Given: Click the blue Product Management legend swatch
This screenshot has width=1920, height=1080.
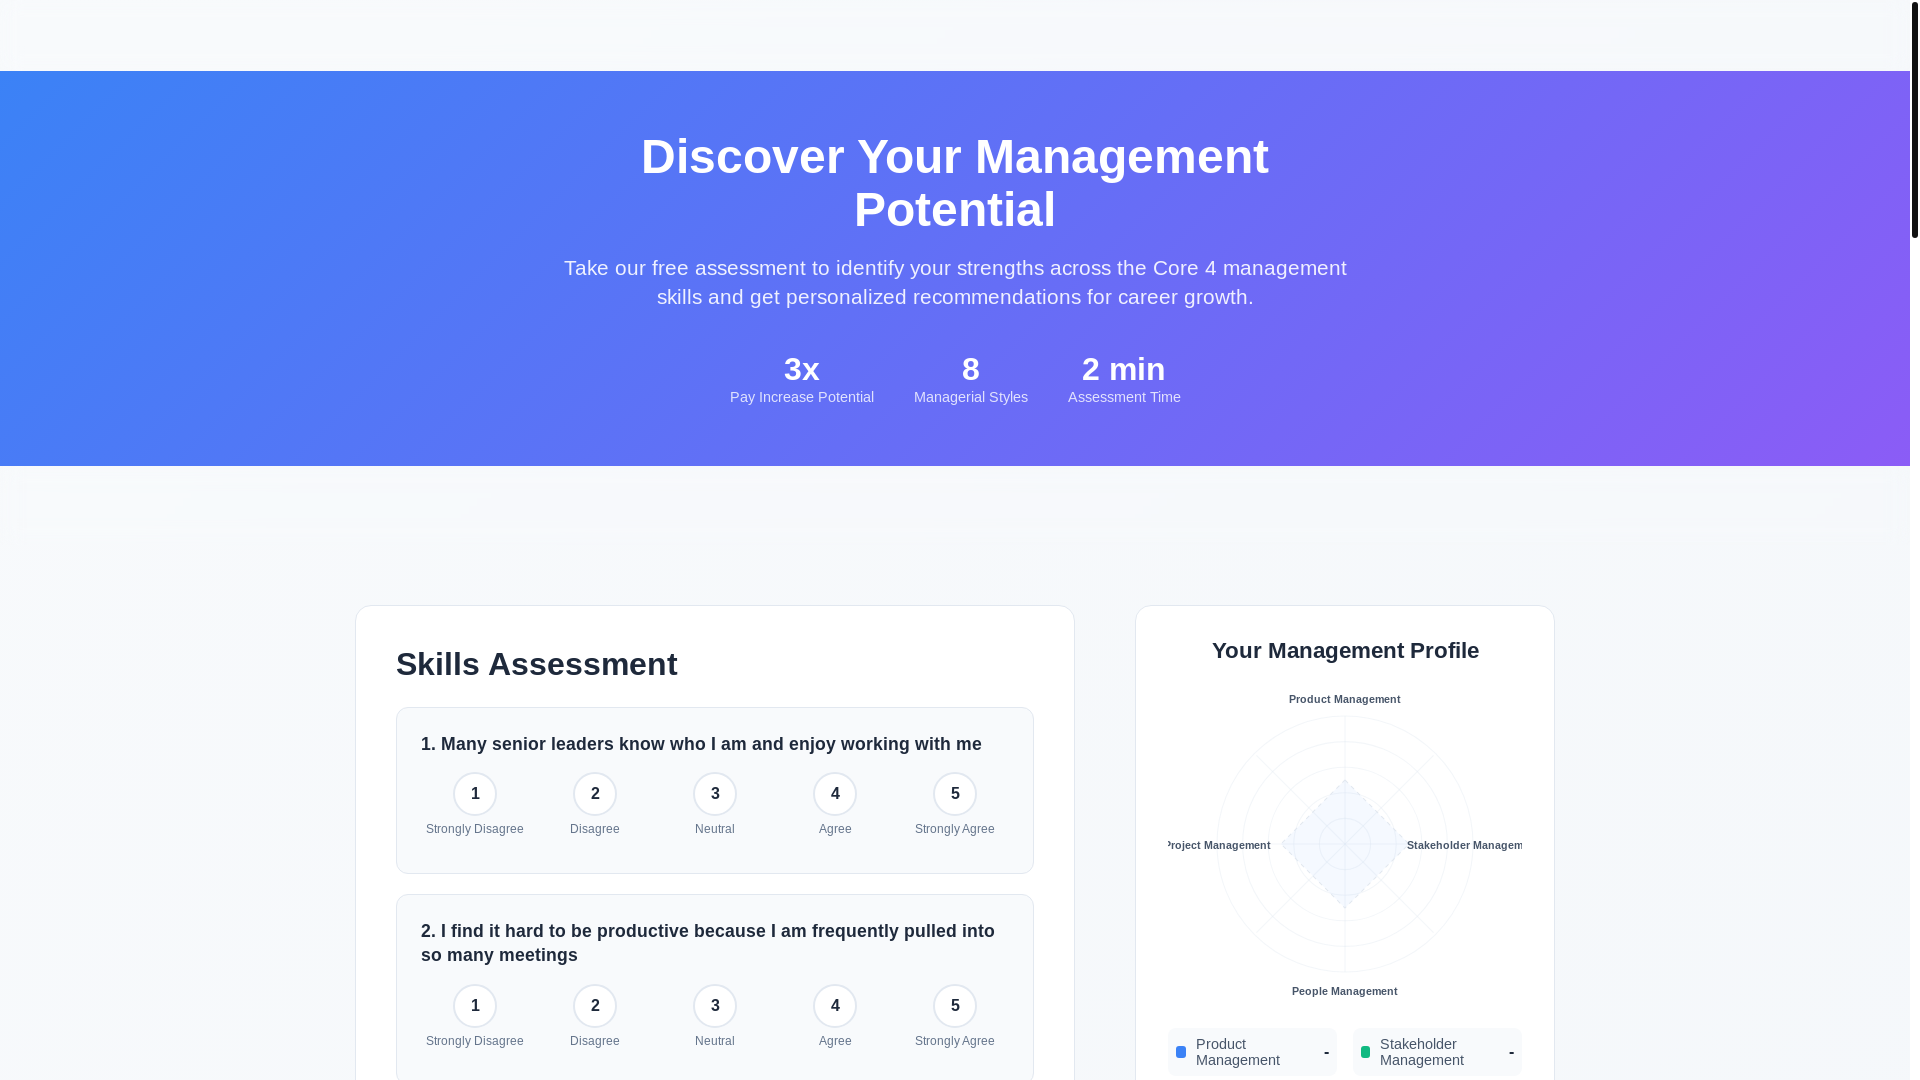Looking at the screenshot, I should pyautogui.click(x=1181, y=1052).
